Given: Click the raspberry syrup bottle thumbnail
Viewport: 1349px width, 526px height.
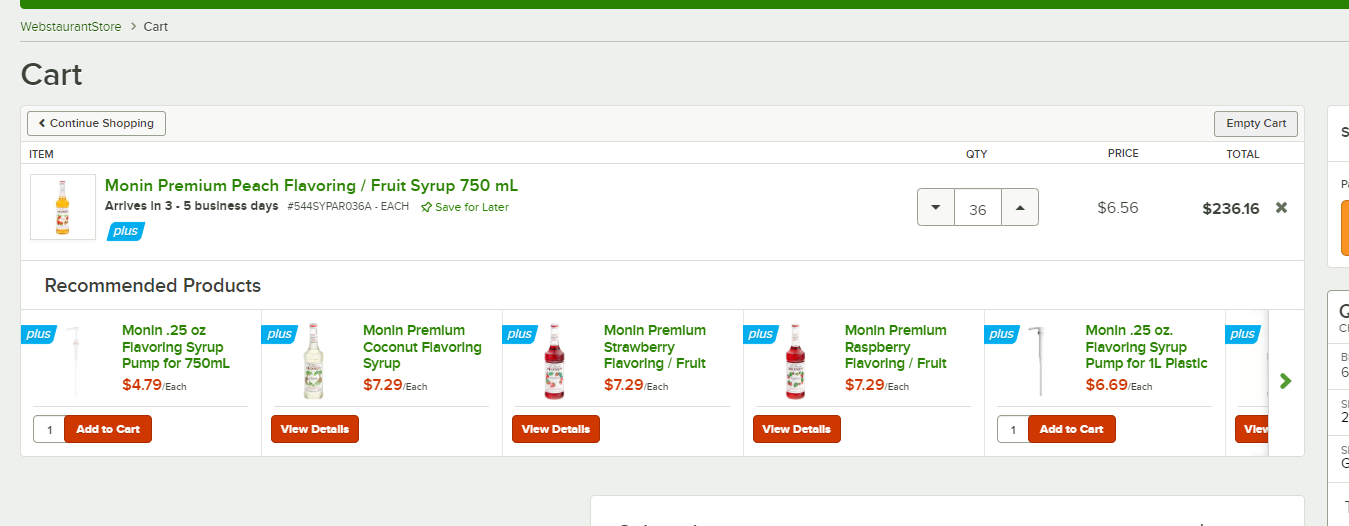Looking at the screenshot, I should coord(796,361).
